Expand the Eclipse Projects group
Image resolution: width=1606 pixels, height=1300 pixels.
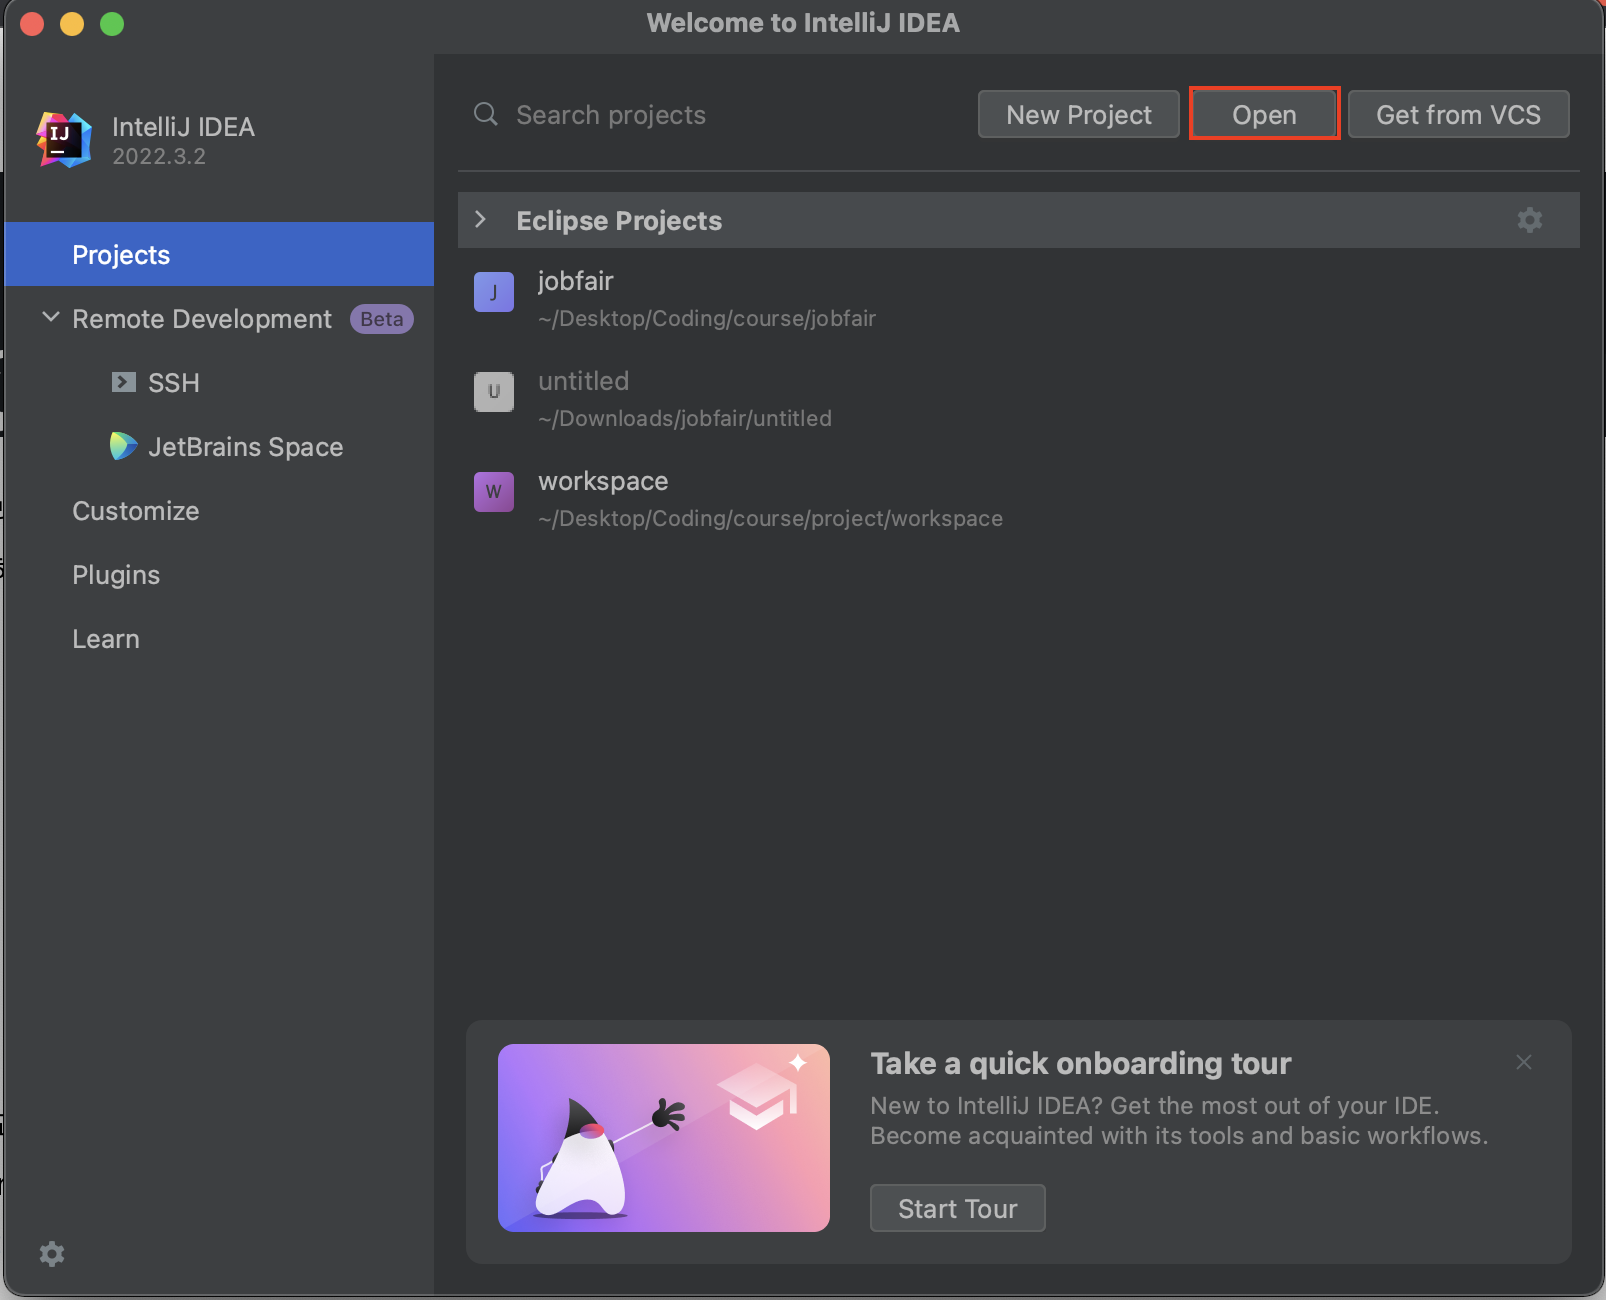[481, 220]
